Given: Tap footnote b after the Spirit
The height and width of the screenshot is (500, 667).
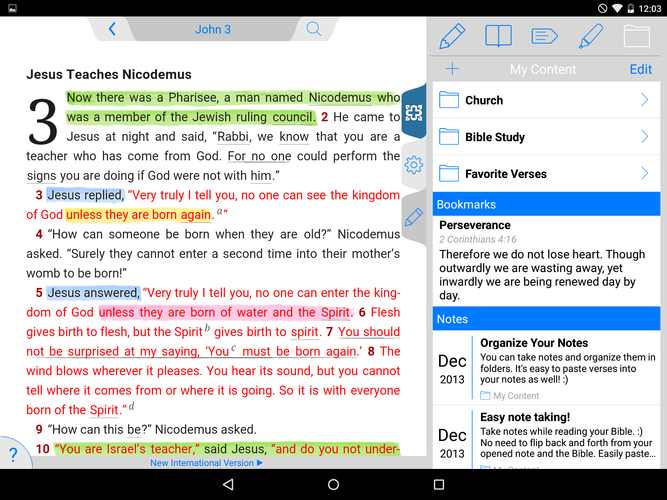Looking at the screenshot, I should pyautogui.click(x=208, y=328).
